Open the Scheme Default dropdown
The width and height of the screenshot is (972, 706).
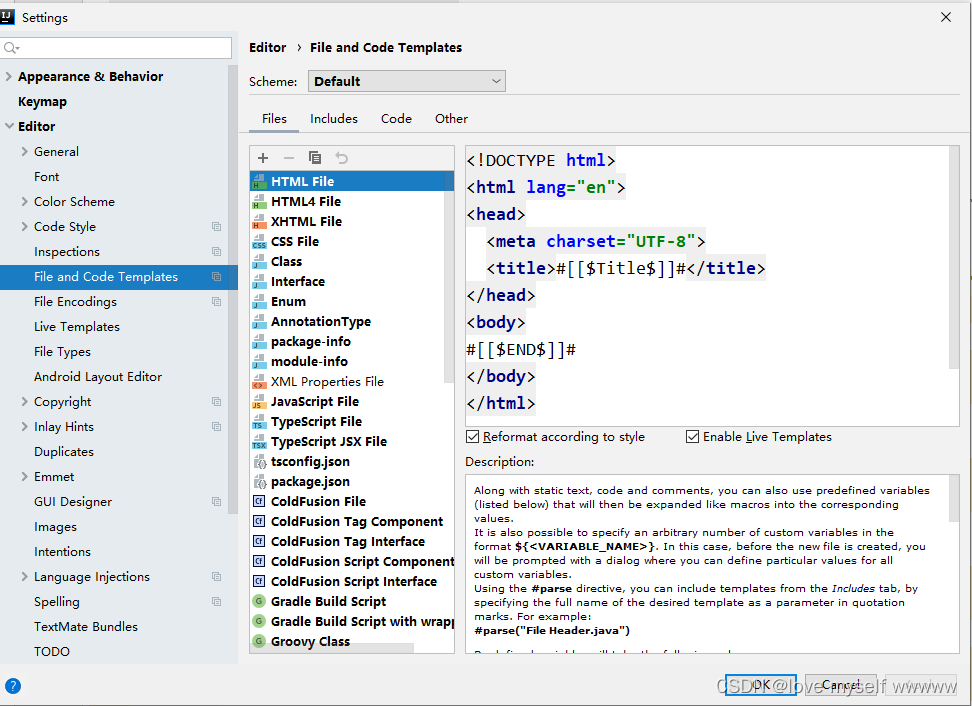[x=407, y=81]
